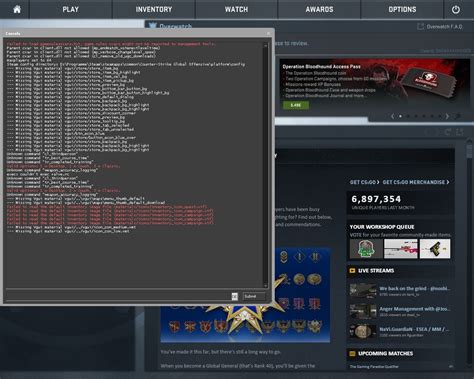Open the OPTIONS menu
The image size is (474, 379).
(402, 9)
